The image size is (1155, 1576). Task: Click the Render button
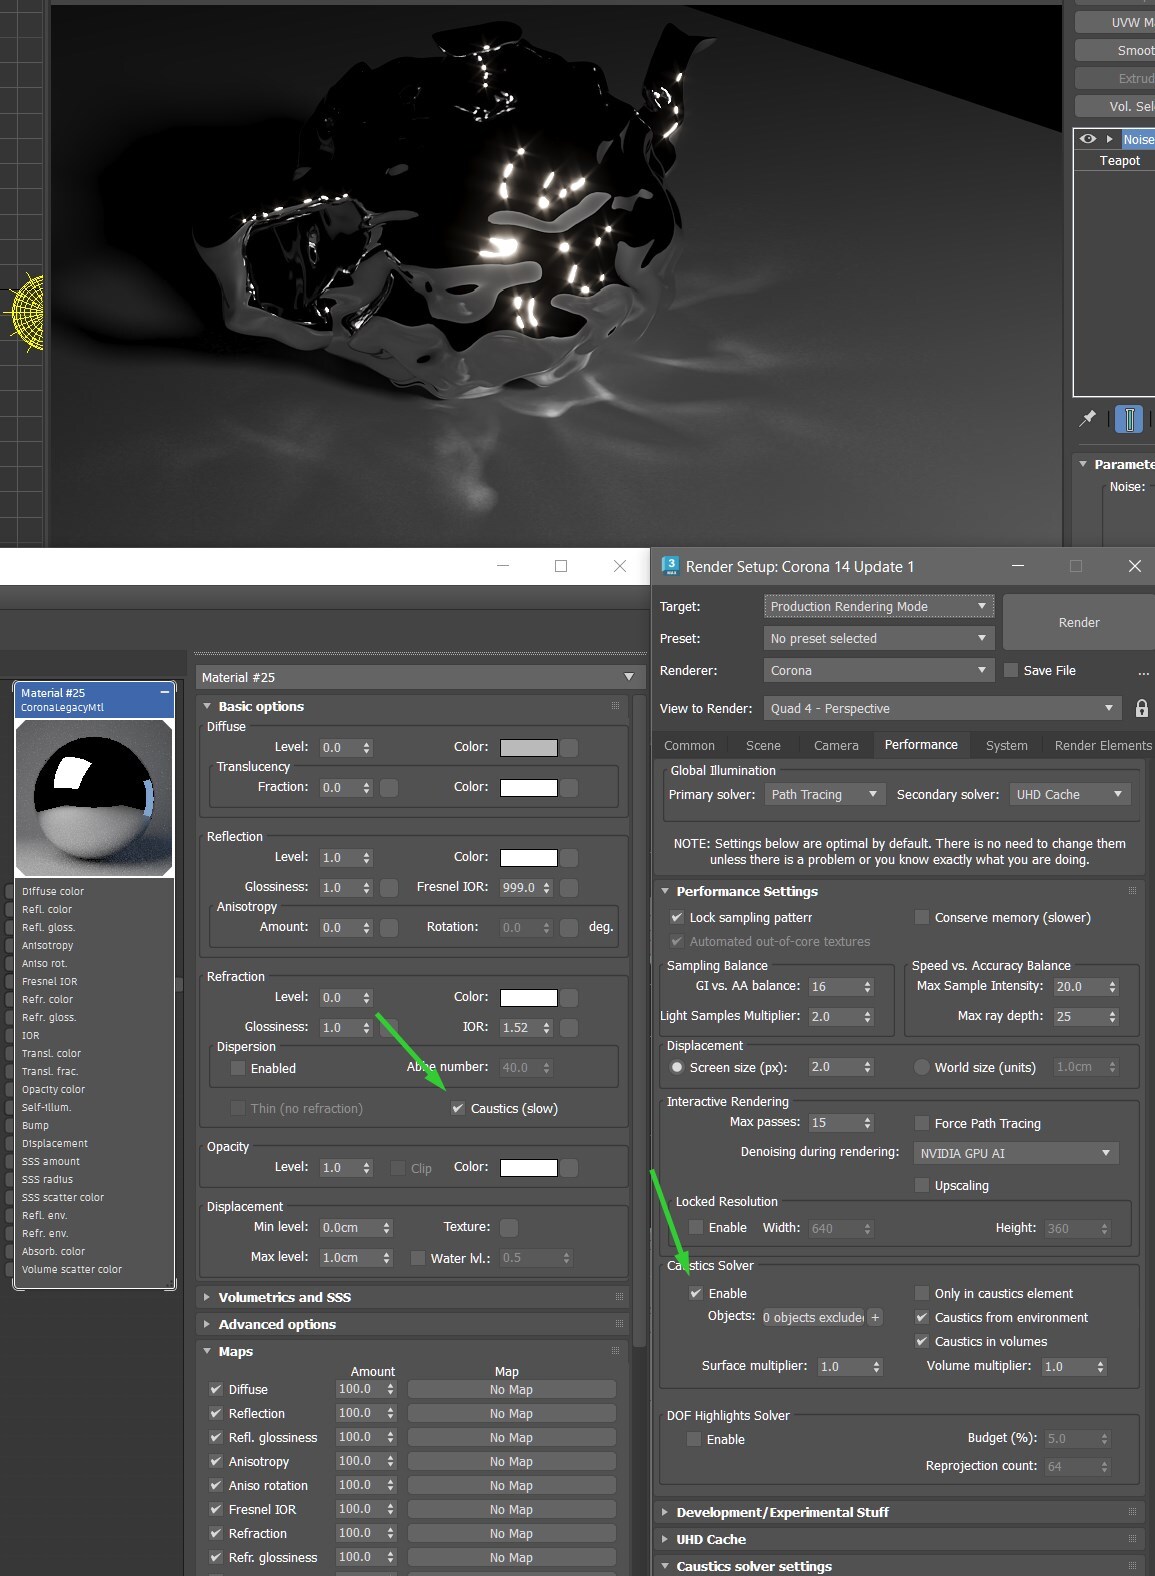[1078, 622]
